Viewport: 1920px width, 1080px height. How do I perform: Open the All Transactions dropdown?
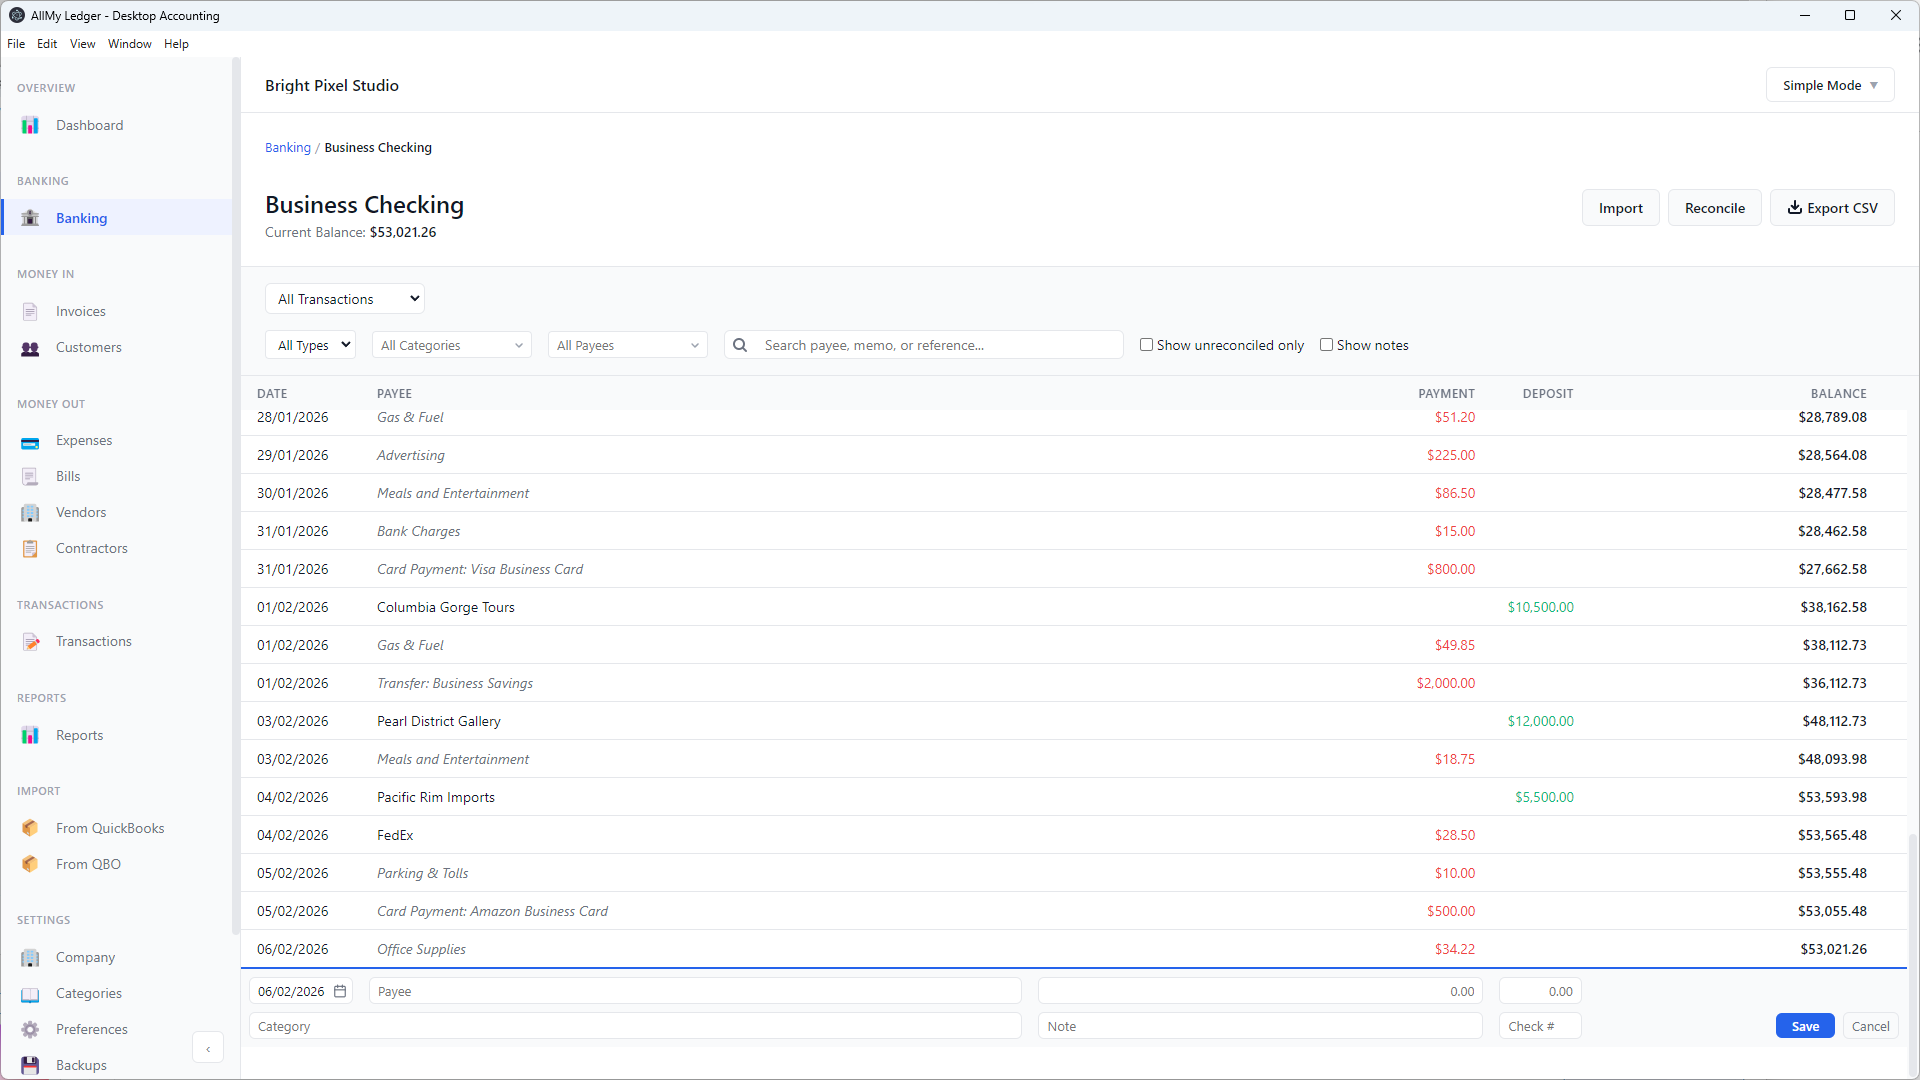344,298
